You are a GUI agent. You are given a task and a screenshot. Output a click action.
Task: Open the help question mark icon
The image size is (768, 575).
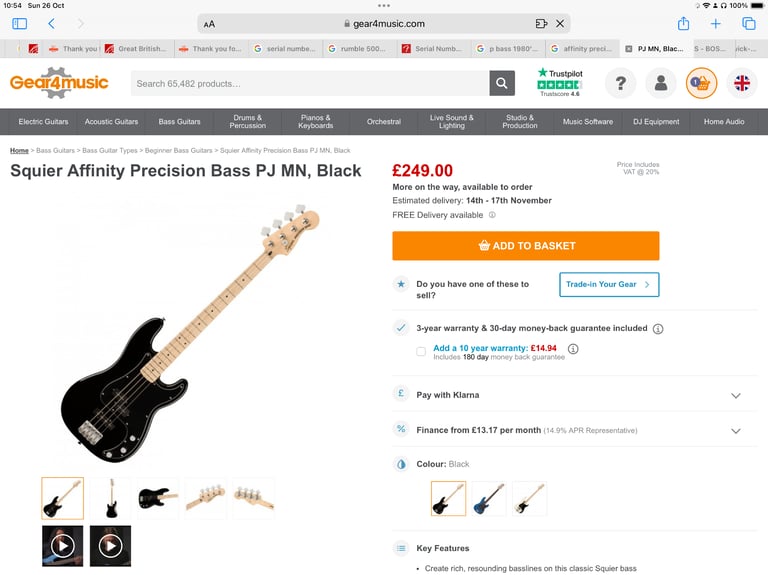pos(620,83)
